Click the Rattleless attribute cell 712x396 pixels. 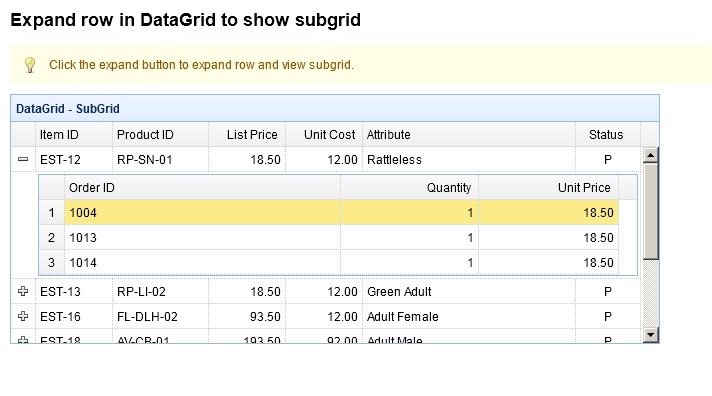[469, 159]
